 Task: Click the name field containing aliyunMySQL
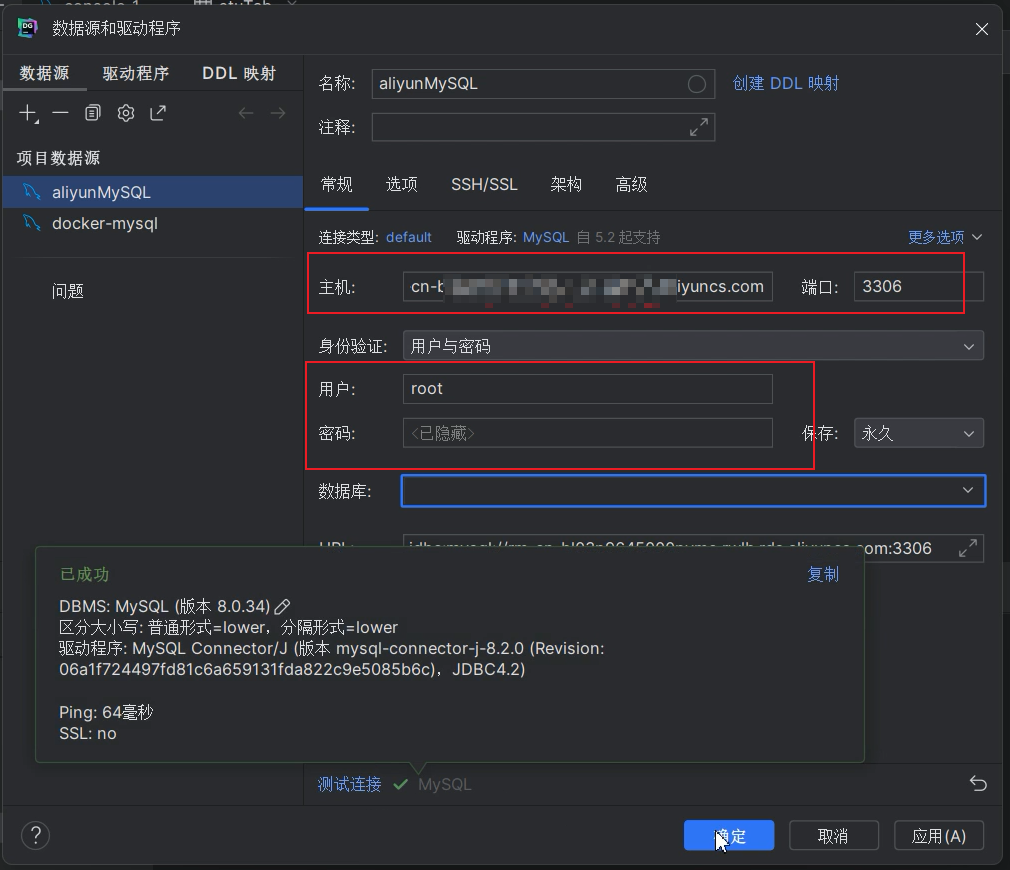coord(543,84)
